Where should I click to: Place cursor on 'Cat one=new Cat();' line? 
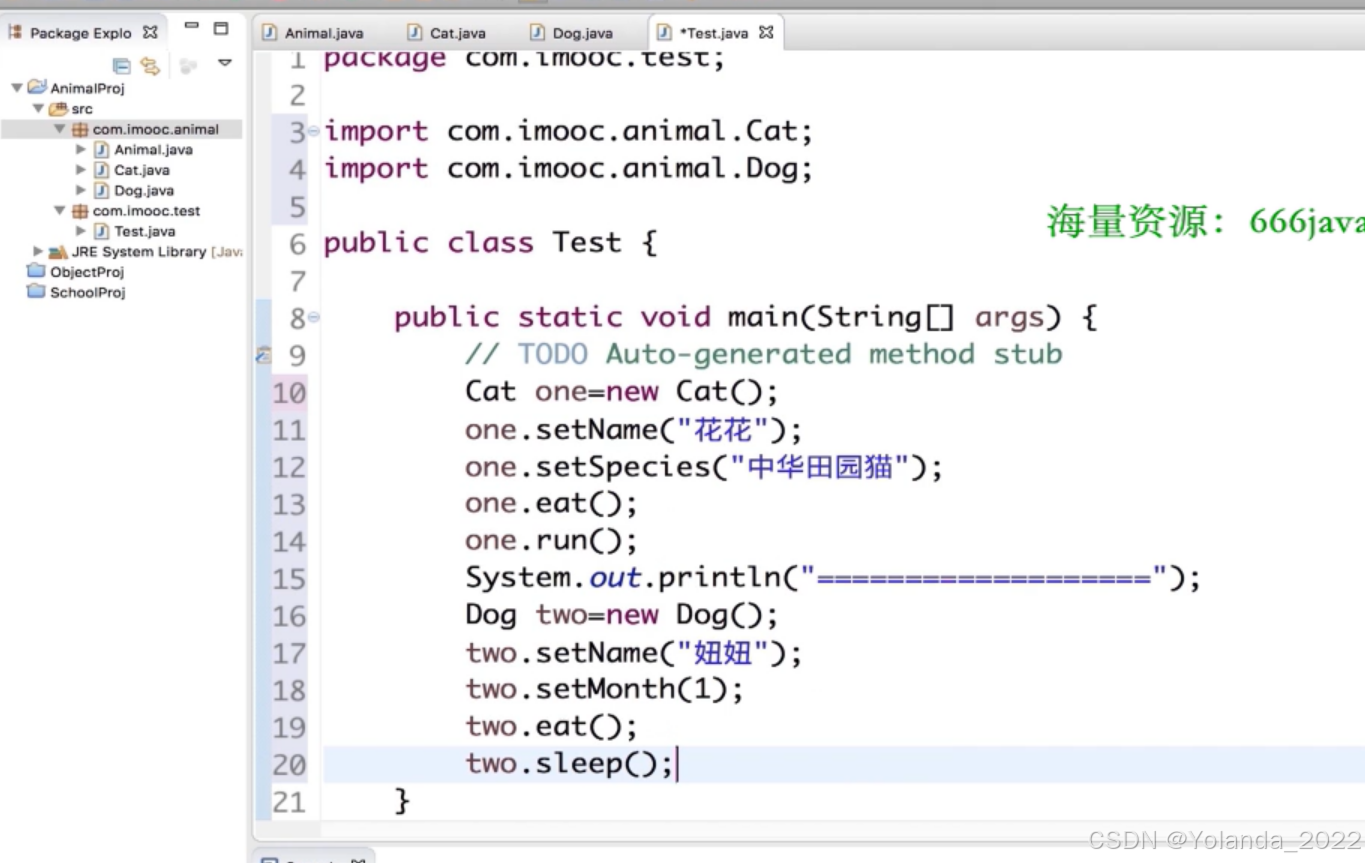point(621,392)
